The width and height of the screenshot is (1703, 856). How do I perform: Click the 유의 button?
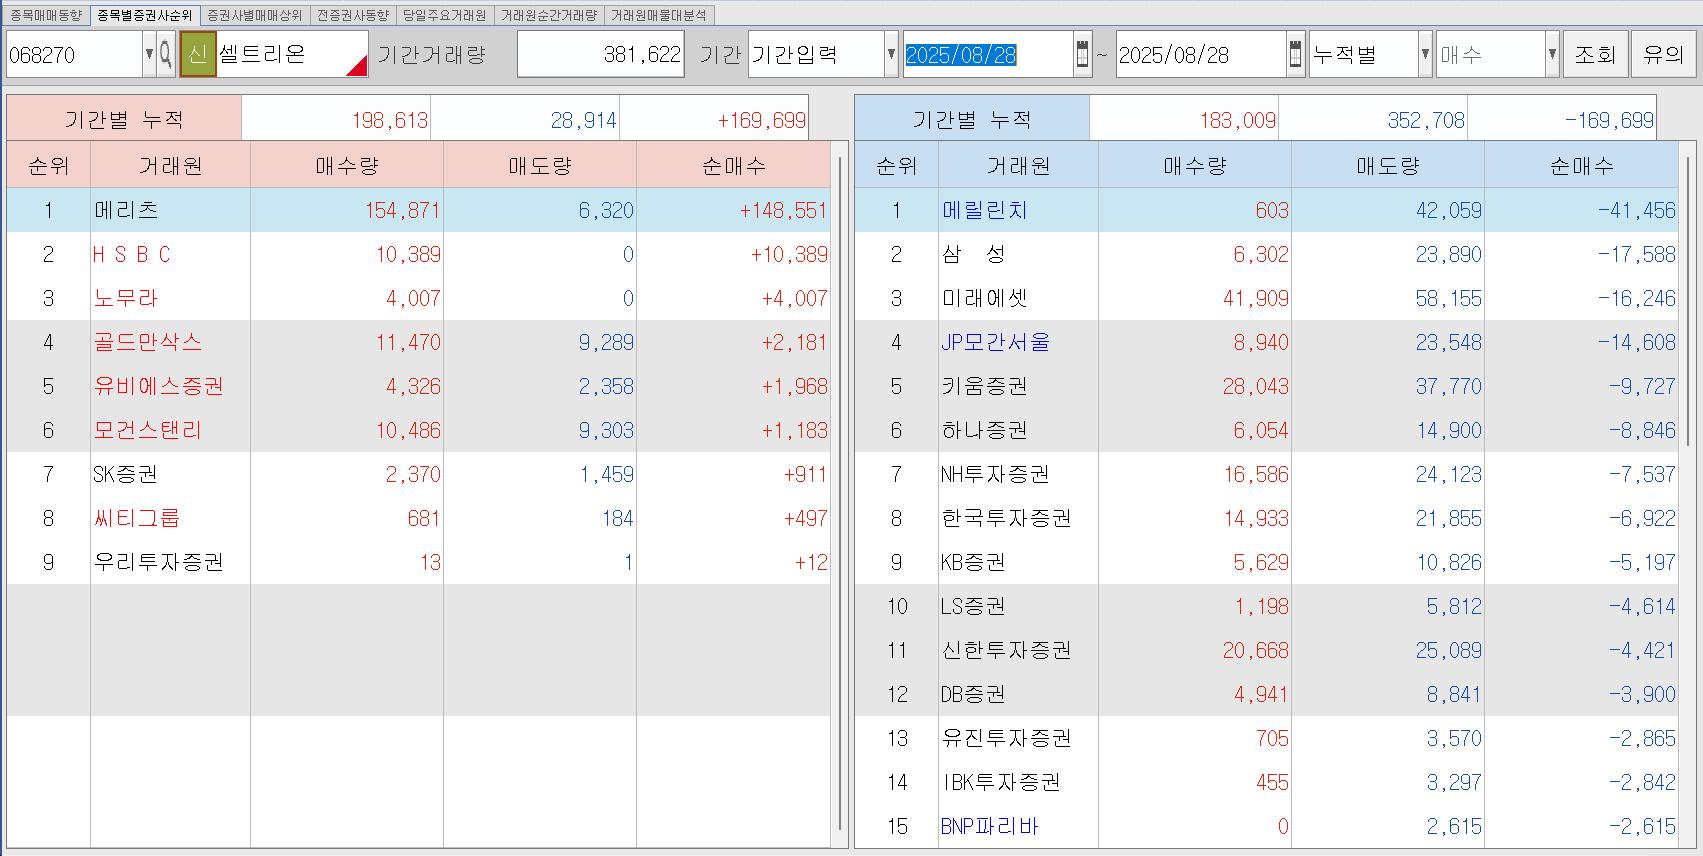click(1664, 54)
